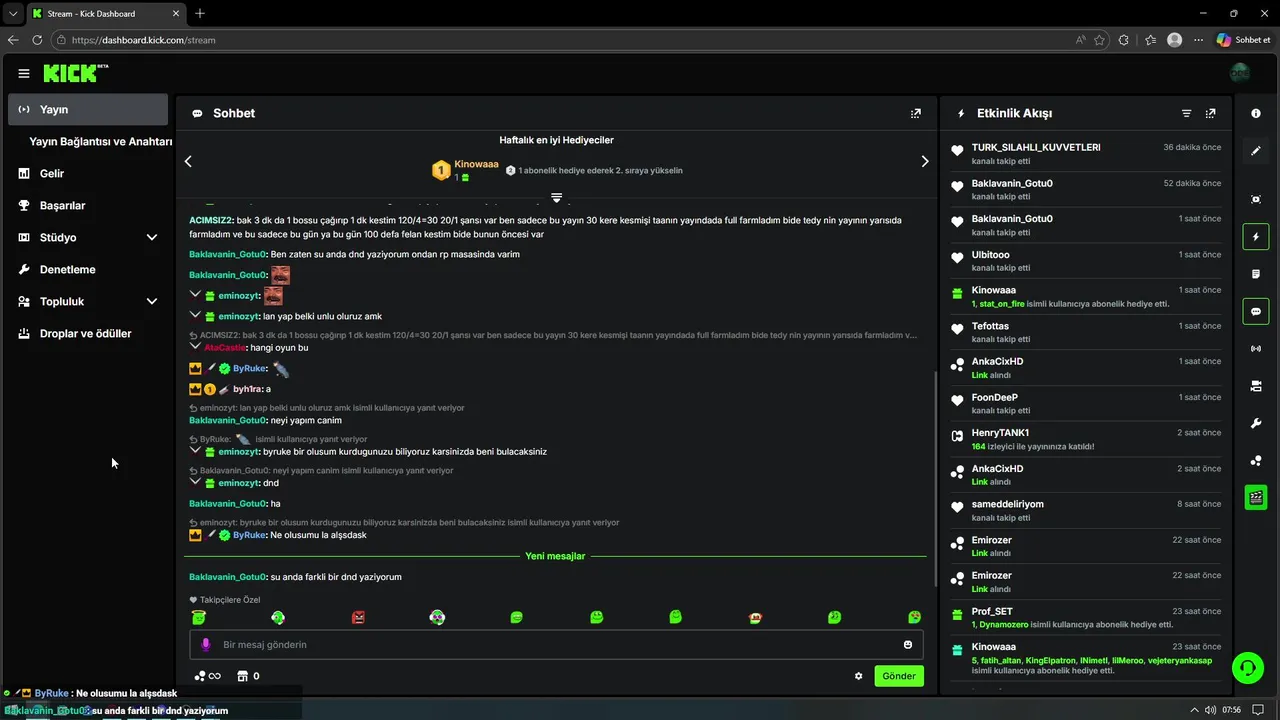Select Yayın in the sidebar
1280x720 pixels.
(88, 109)
